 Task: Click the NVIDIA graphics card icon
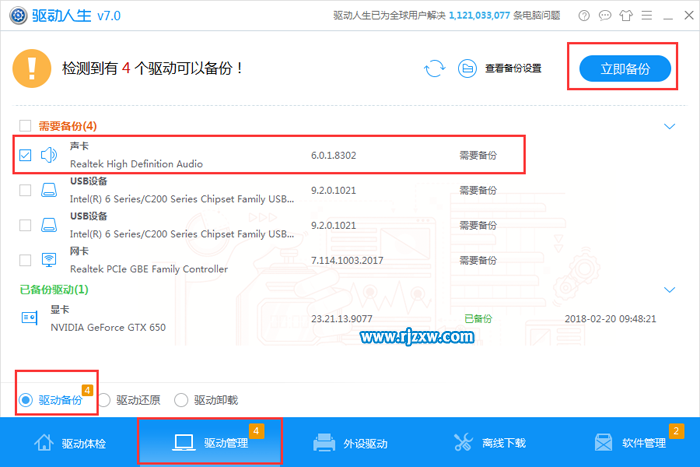pyautogui.click(x=29, y=318)
